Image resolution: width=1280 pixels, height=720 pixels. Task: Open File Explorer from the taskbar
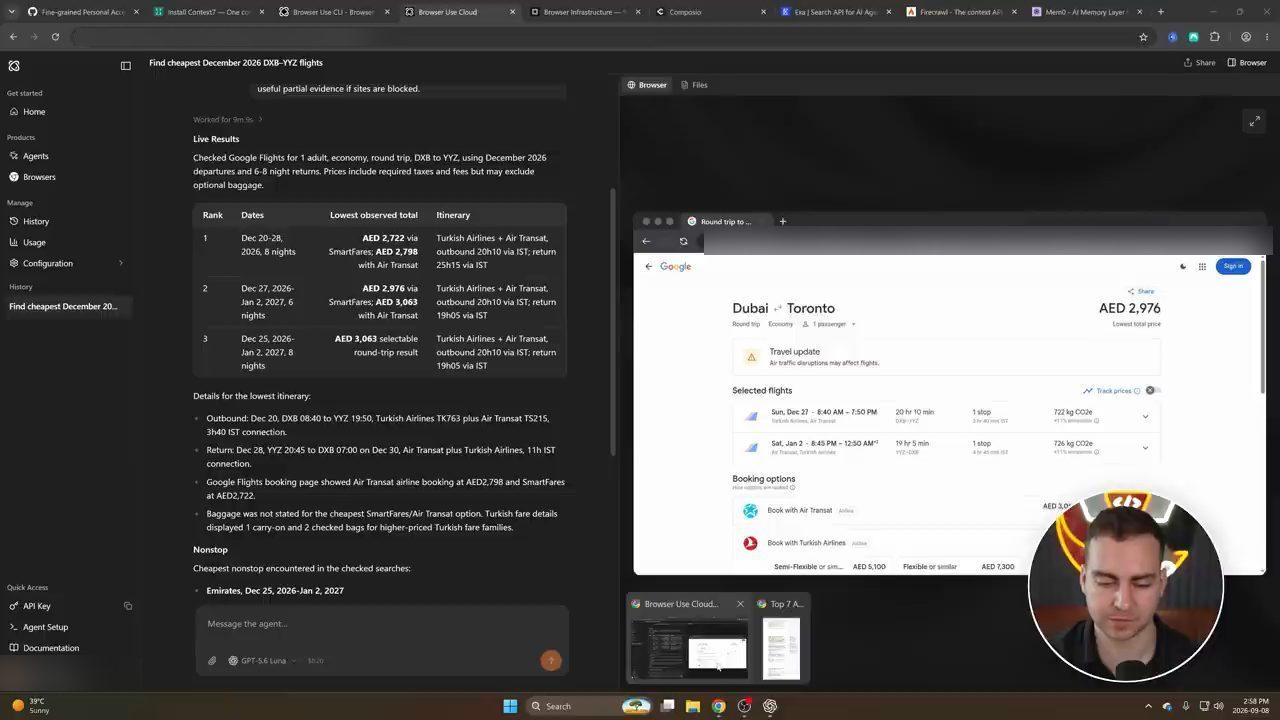(x=692, y=706)
